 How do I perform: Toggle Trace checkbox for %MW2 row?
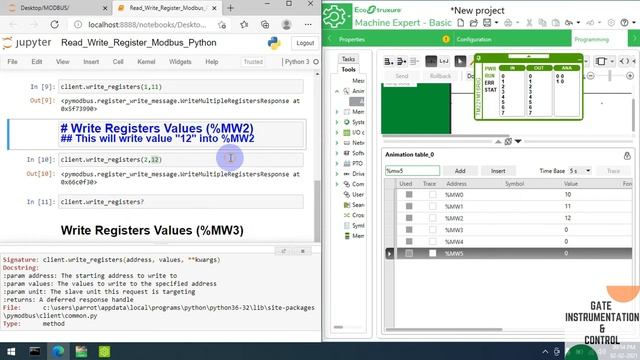click(x=432, y=218)
